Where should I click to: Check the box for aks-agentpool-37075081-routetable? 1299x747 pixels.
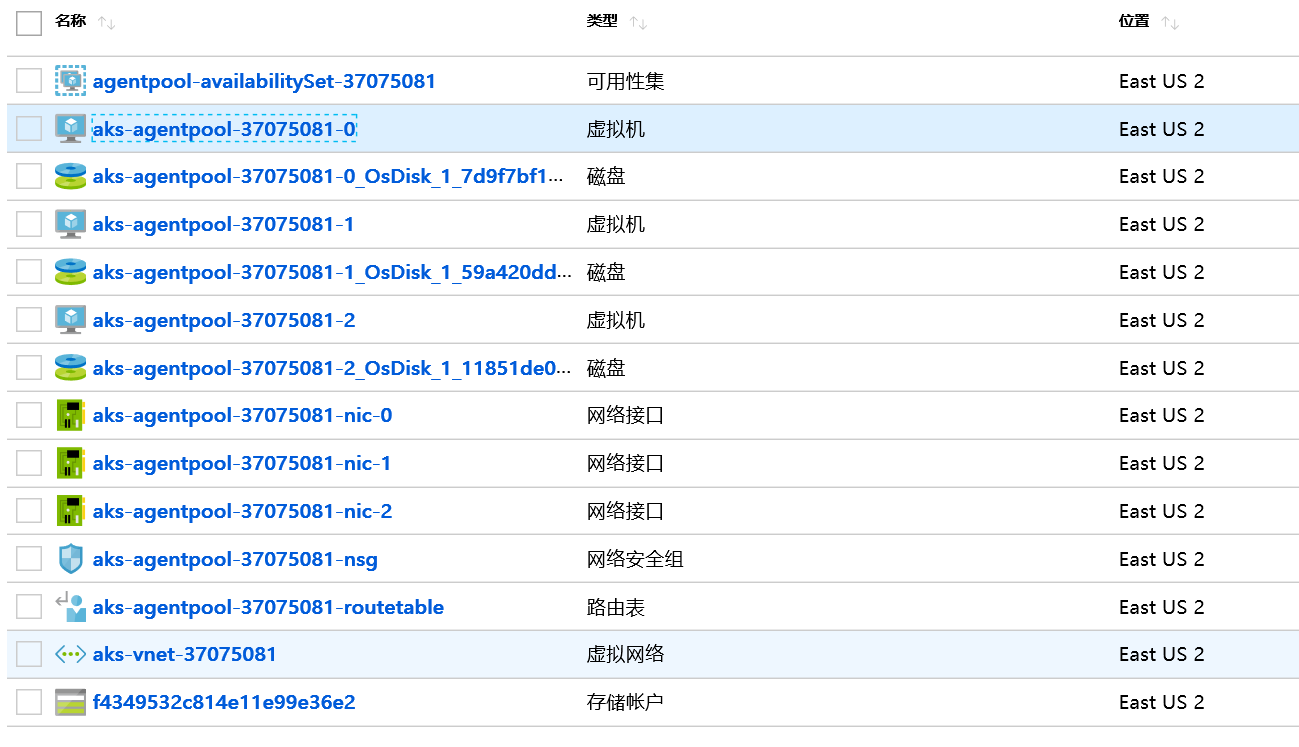tap(29, 607)
